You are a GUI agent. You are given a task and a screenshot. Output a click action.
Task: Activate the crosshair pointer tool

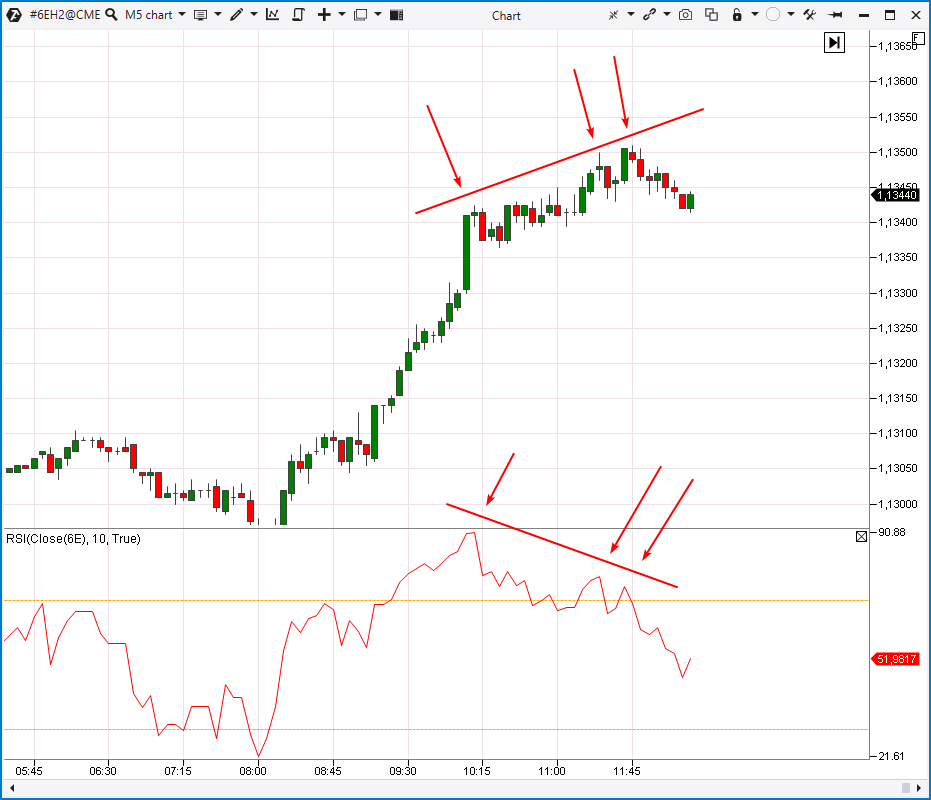[x=612, y=15]
